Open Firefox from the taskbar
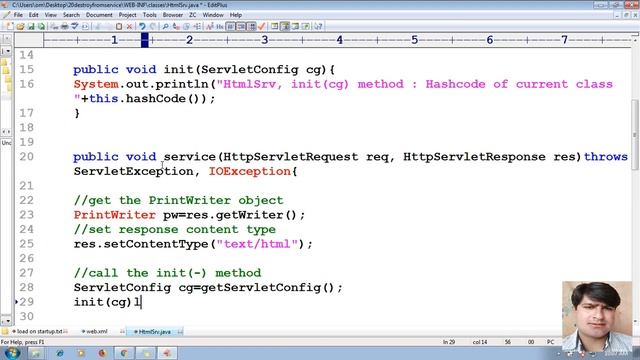This screenshot has height=360, width=640. click(x=102, y=353)
